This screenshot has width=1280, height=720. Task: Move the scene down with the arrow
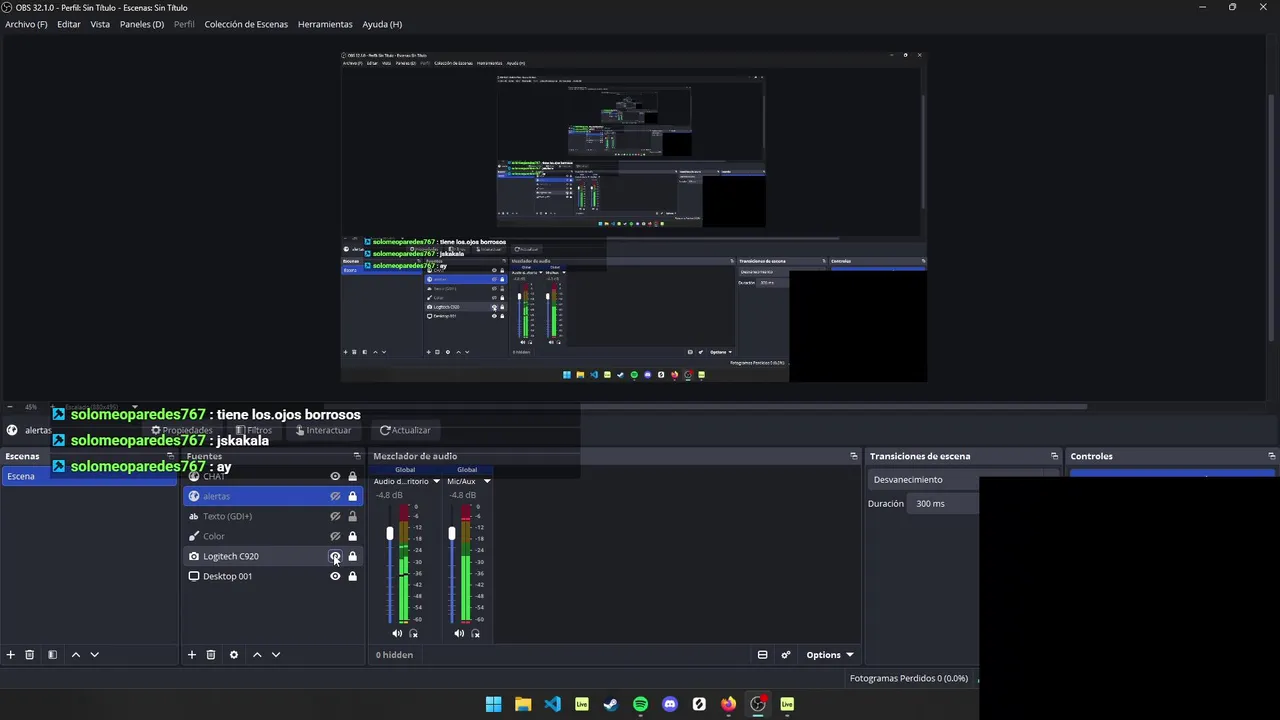(95, 655)
